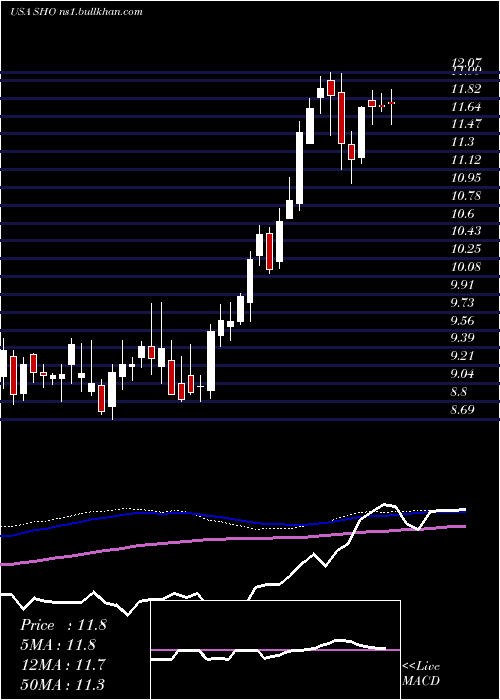Select the 11.12 price axis label
This screenshot has width=500, height=700.
[466, 160]
